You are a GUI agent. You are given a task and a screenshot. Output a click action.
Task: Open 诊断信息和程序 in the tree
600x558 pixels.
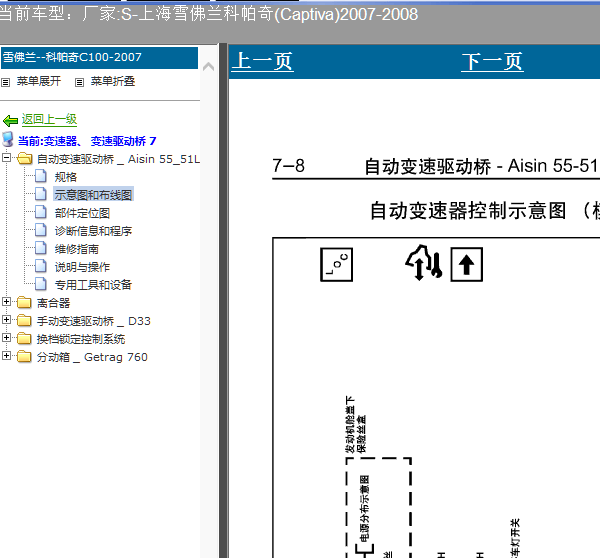point(93,231)
